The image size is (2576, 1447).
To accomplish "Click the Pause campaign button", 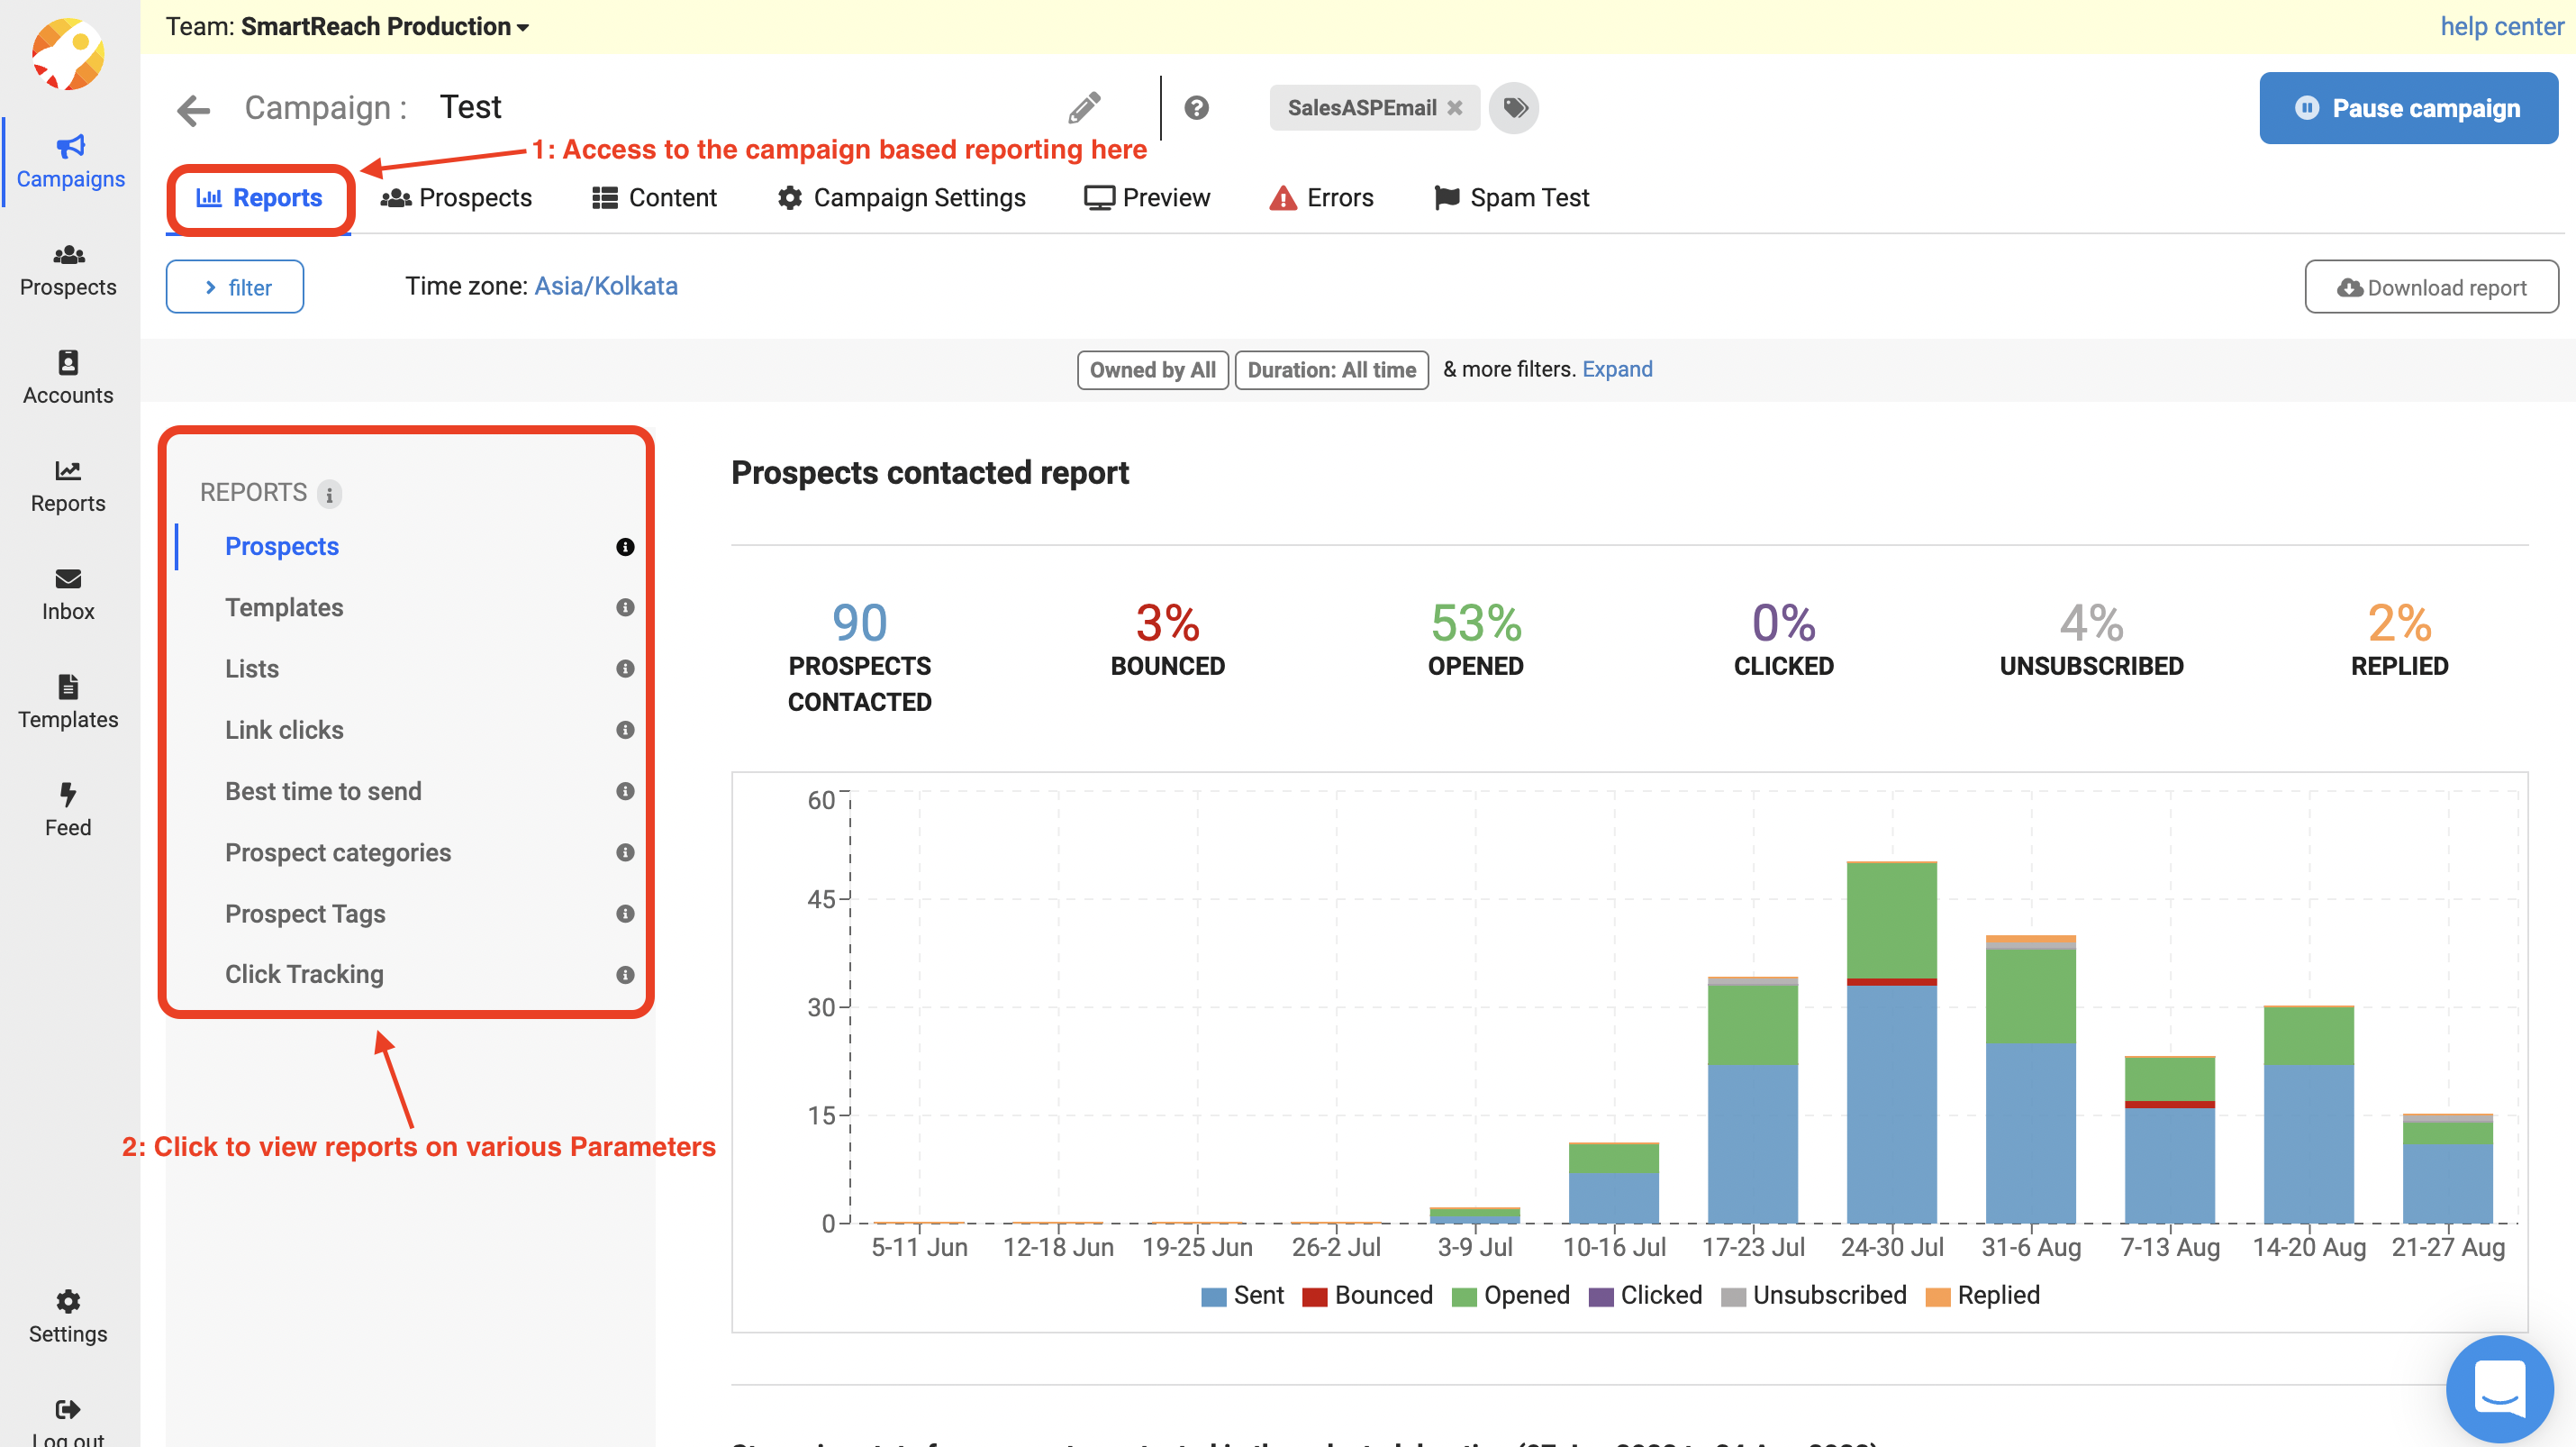I will (x=2408, y=108).
